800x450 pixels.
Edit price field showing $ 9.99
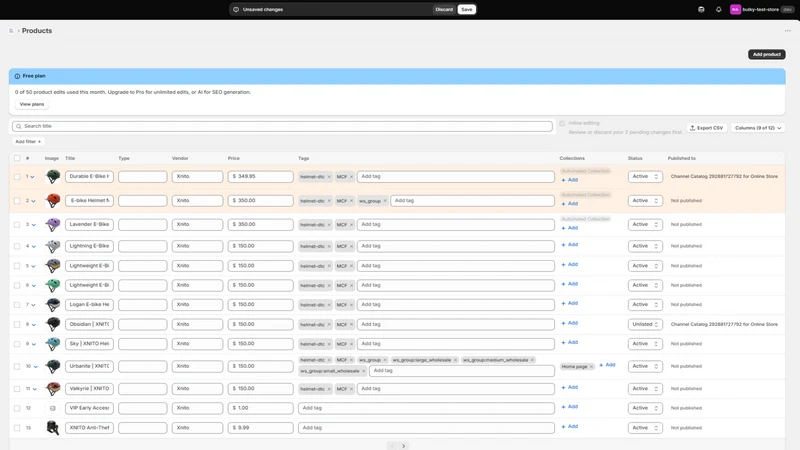click(x=261, y=428)
